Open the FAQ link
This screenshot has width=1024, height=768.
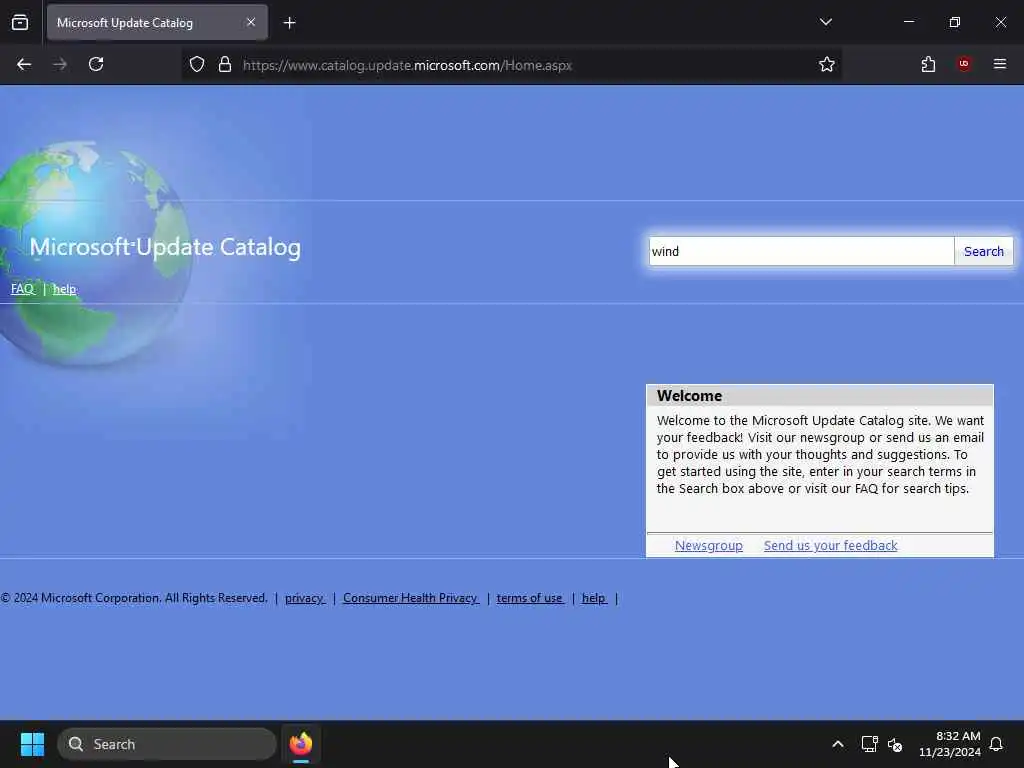click(x=22, y=289)
